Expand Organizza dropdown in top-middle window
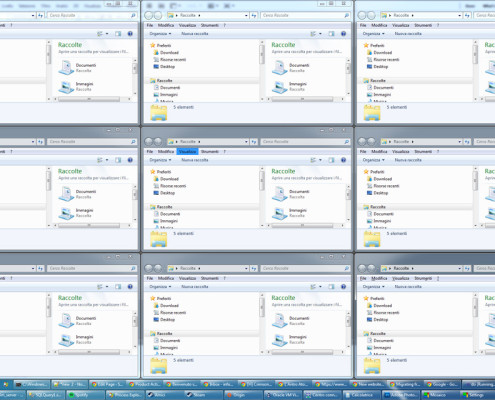 (160, 34)
